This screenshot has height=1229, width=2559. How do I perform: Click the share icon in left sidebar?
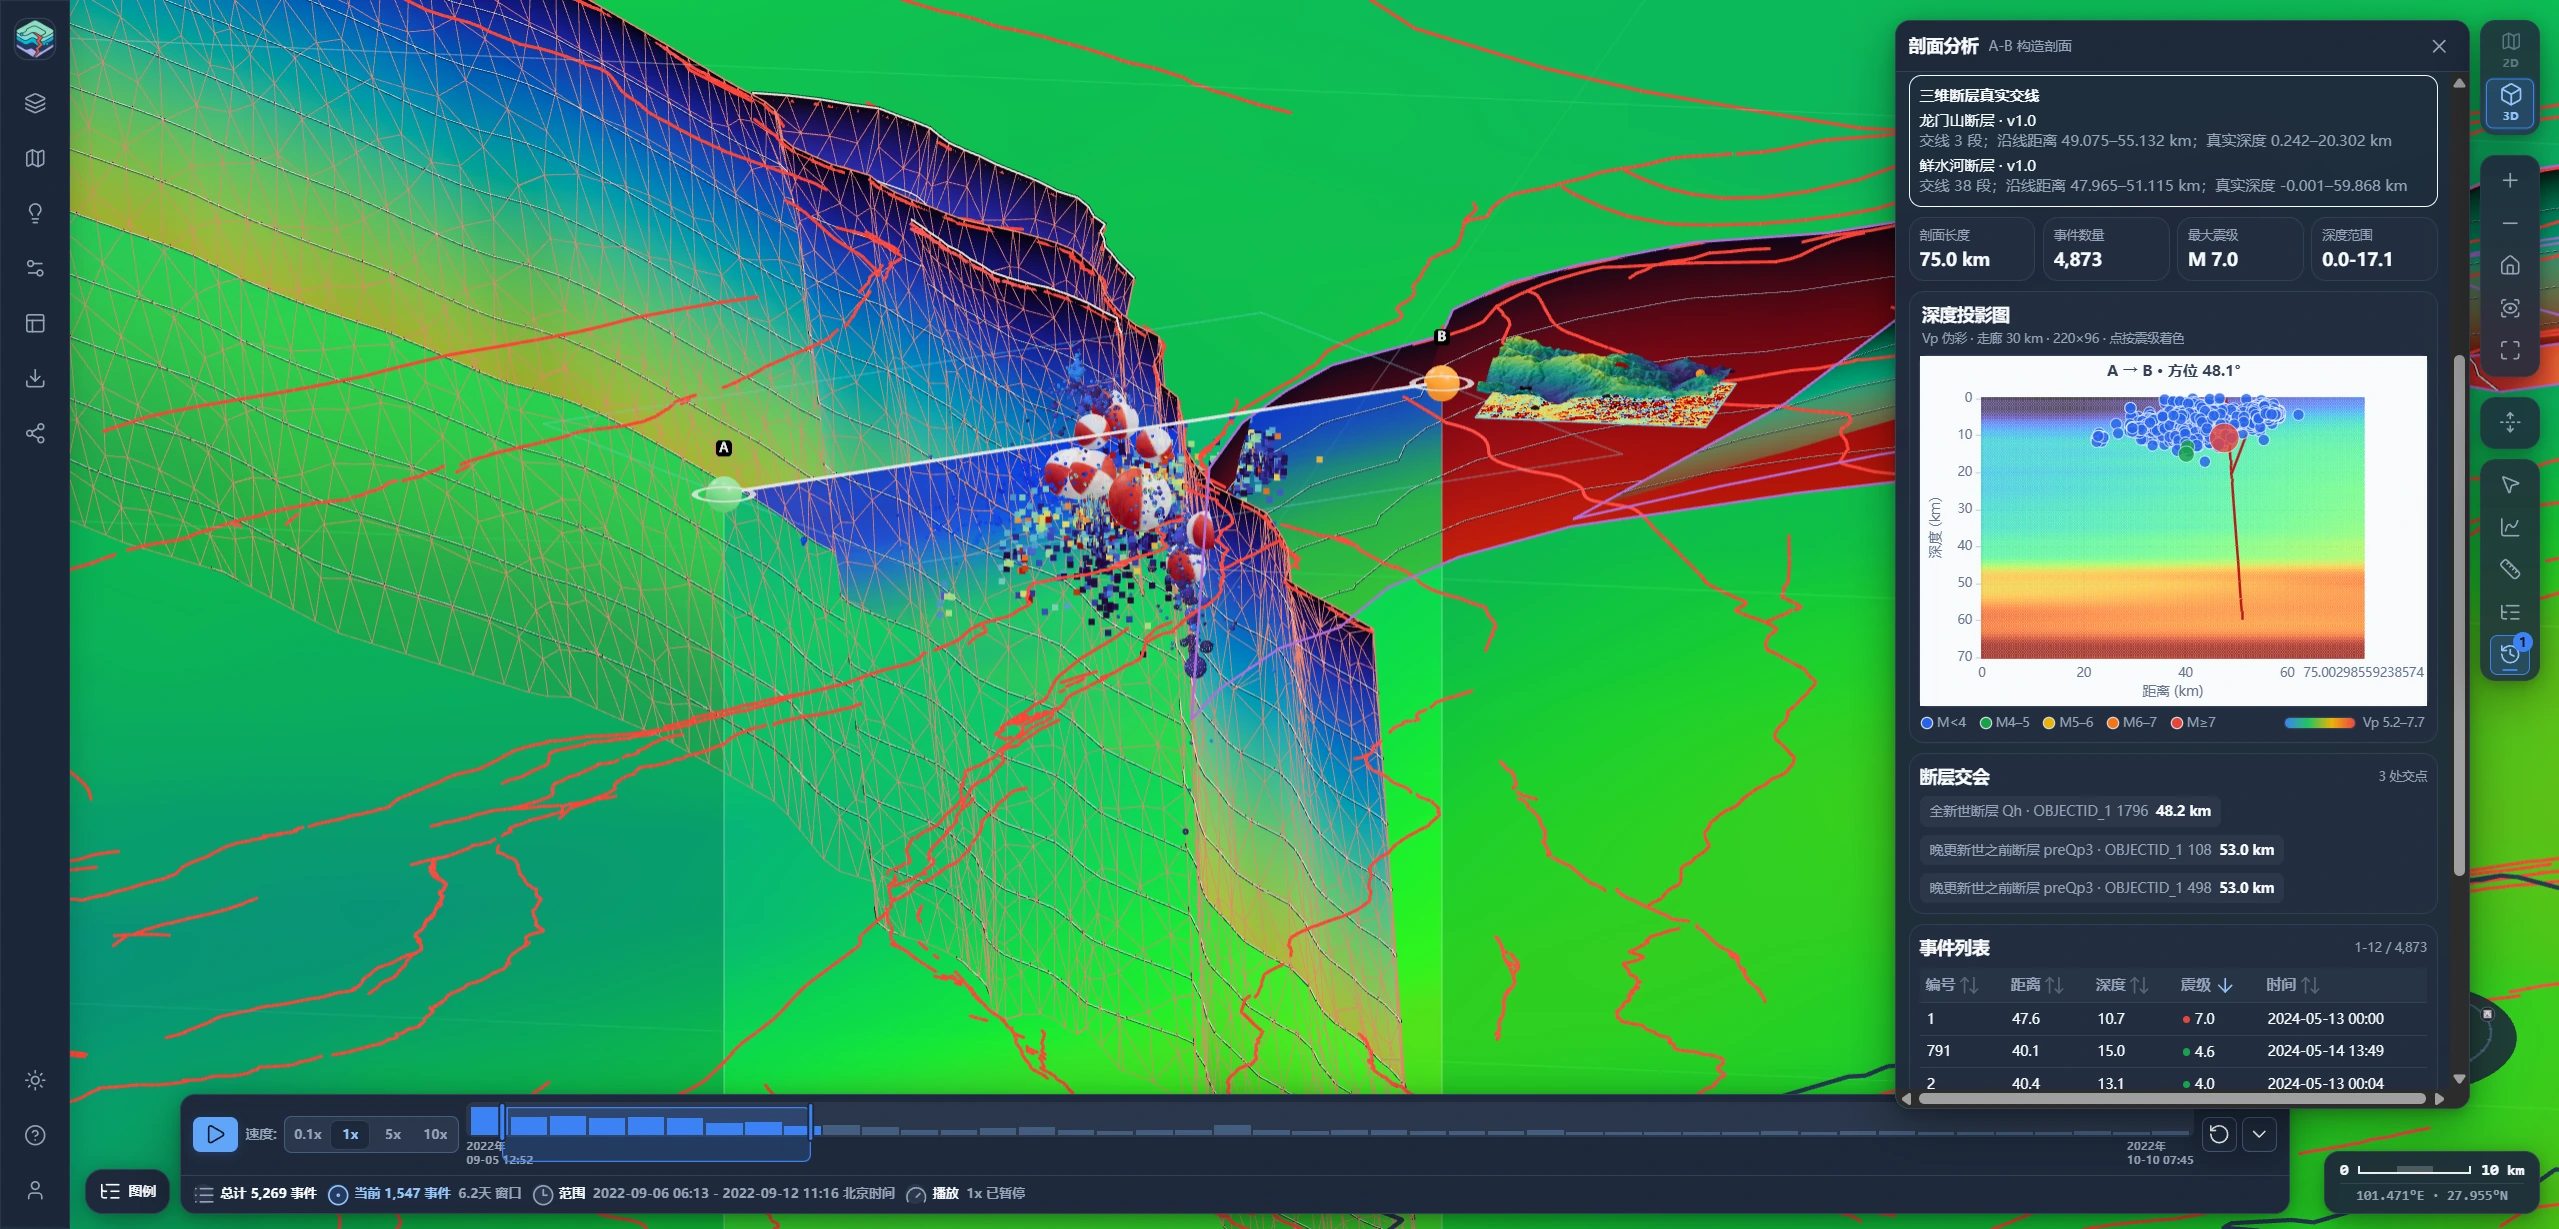tap(35, 433)
